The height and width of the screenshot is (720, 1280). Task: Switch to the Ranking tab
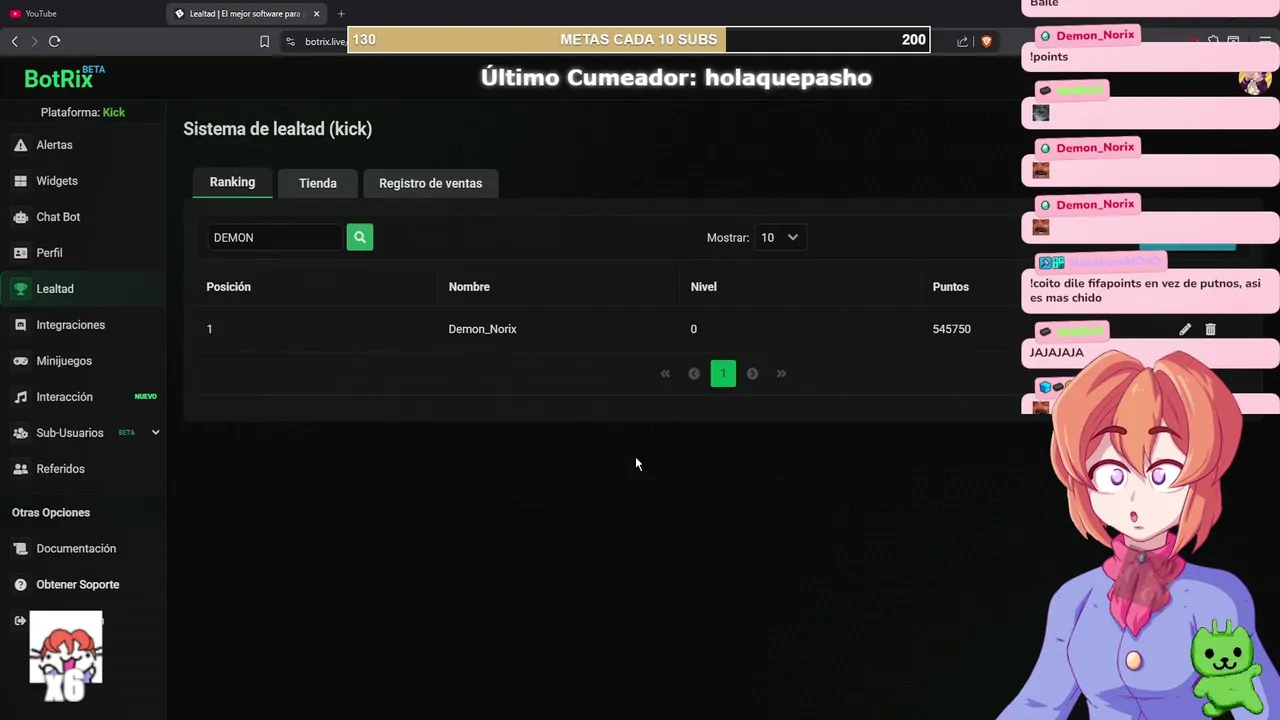coord(232,182)
